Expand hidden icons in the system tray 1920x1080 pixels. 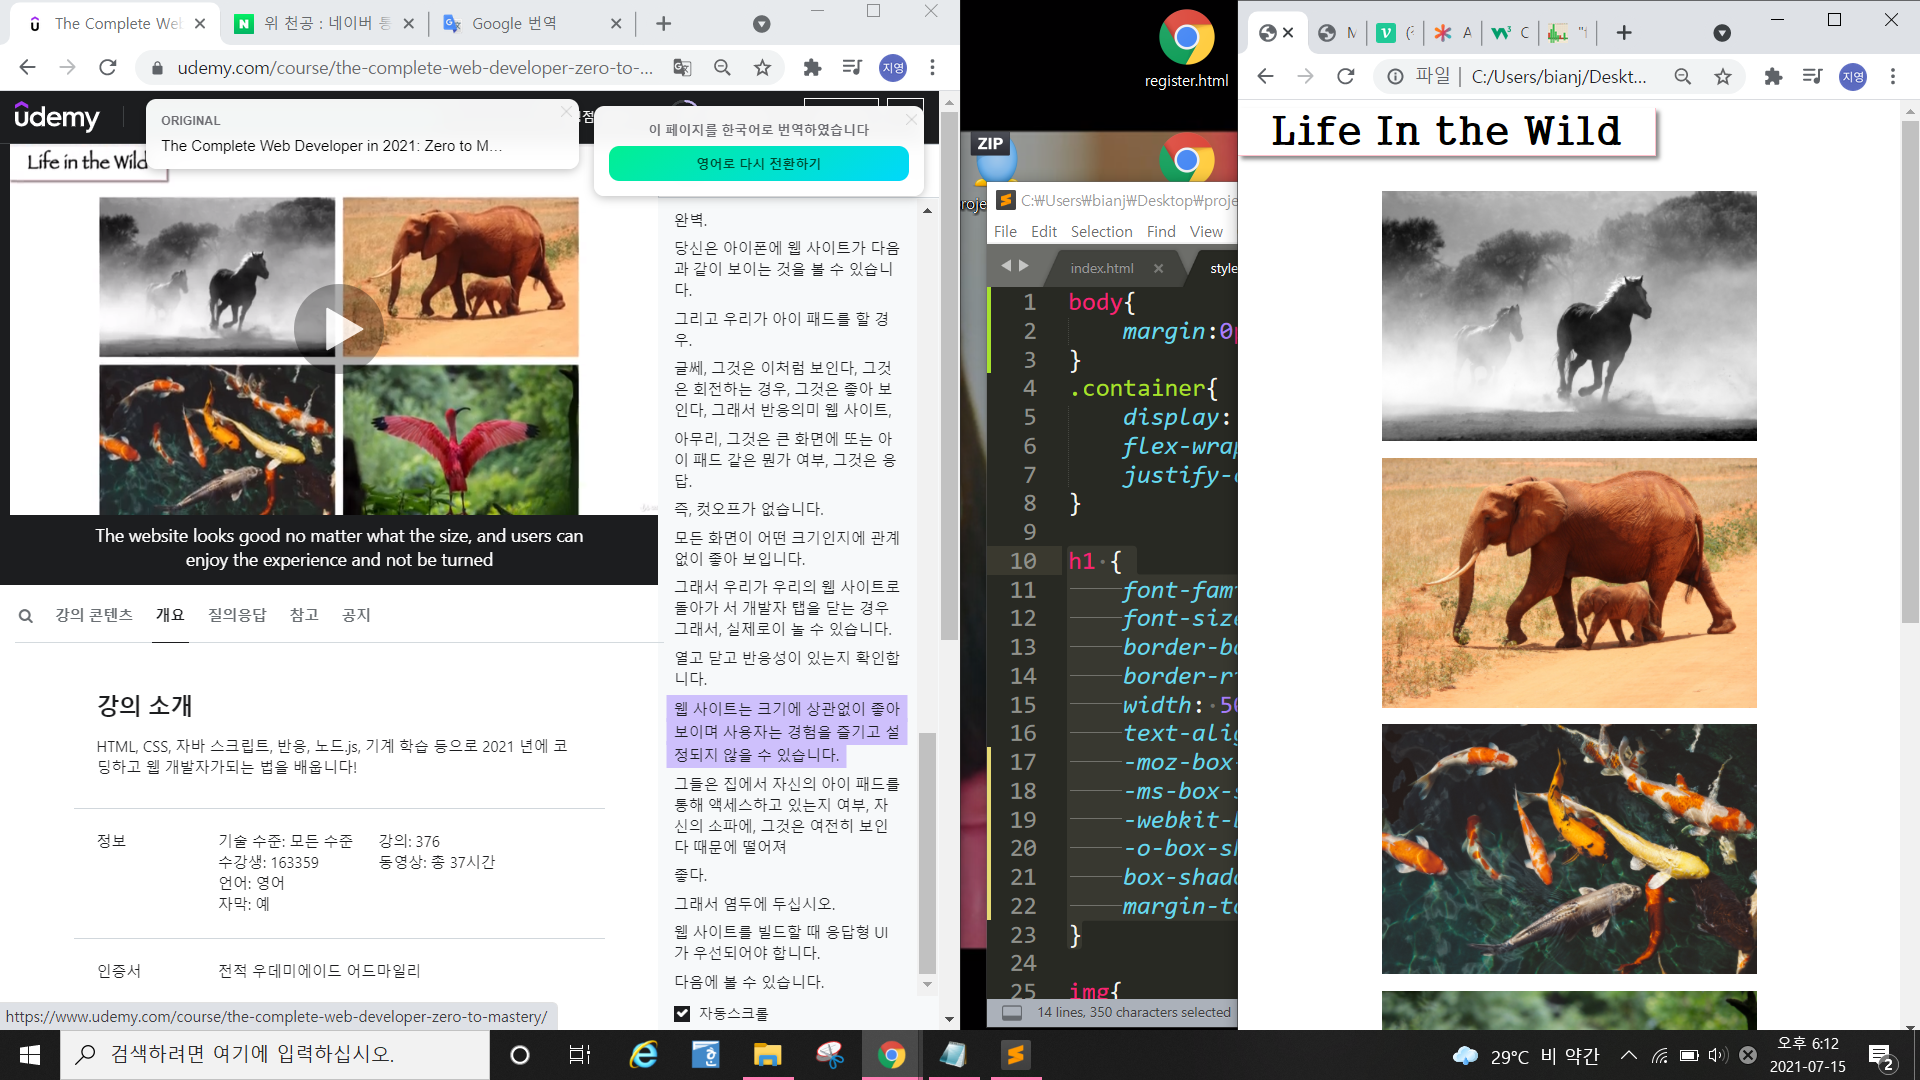point(1628,1055)
